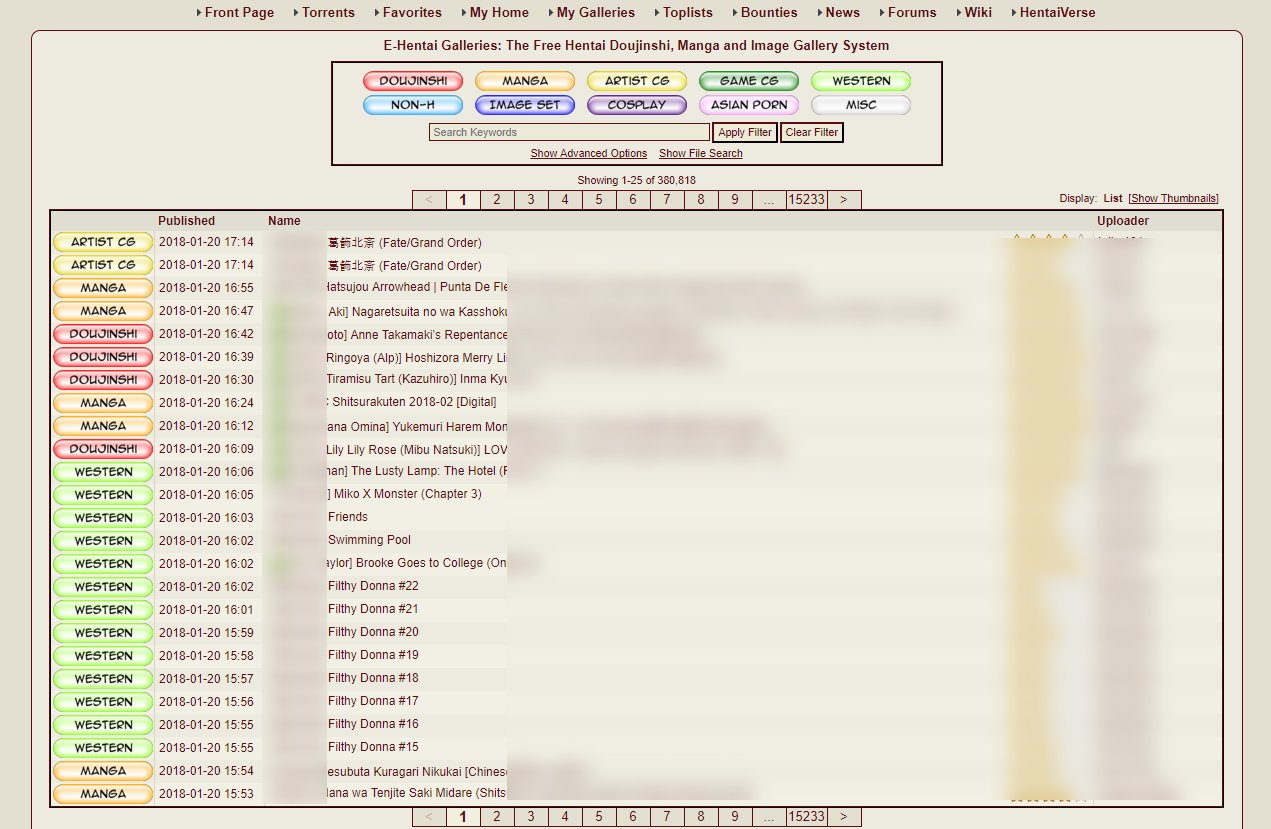
Task: Show Advanced Options for search
Action: 589,153
